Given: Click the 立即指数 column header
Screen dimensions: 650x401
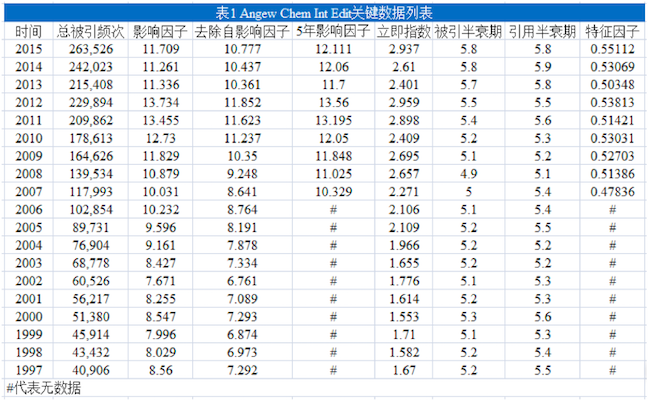Looking at the screenshot, I should pyautogui.click(x=404, y=31).
